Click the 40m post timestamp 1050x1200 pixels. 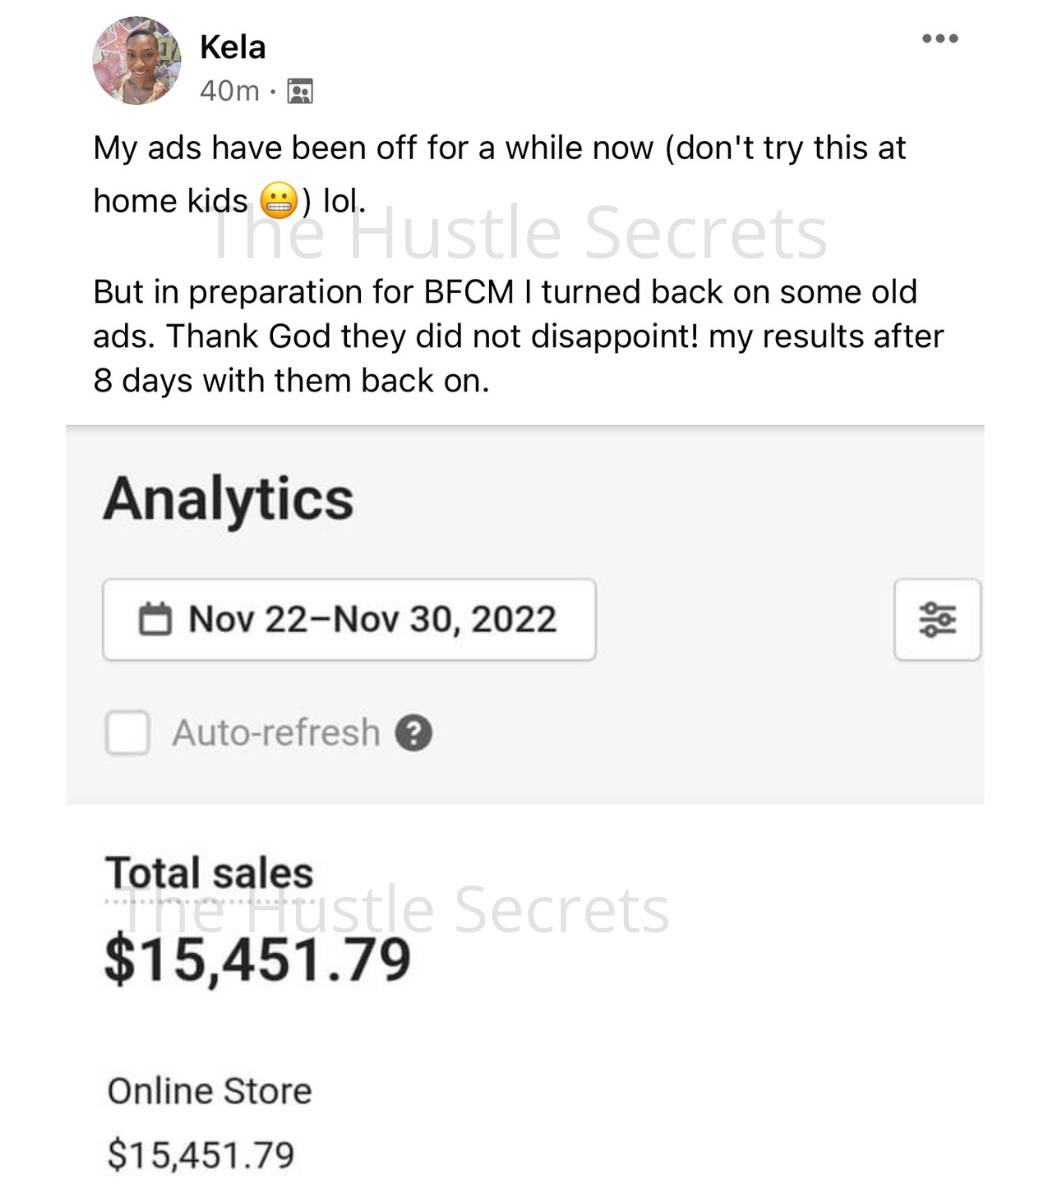229,91
